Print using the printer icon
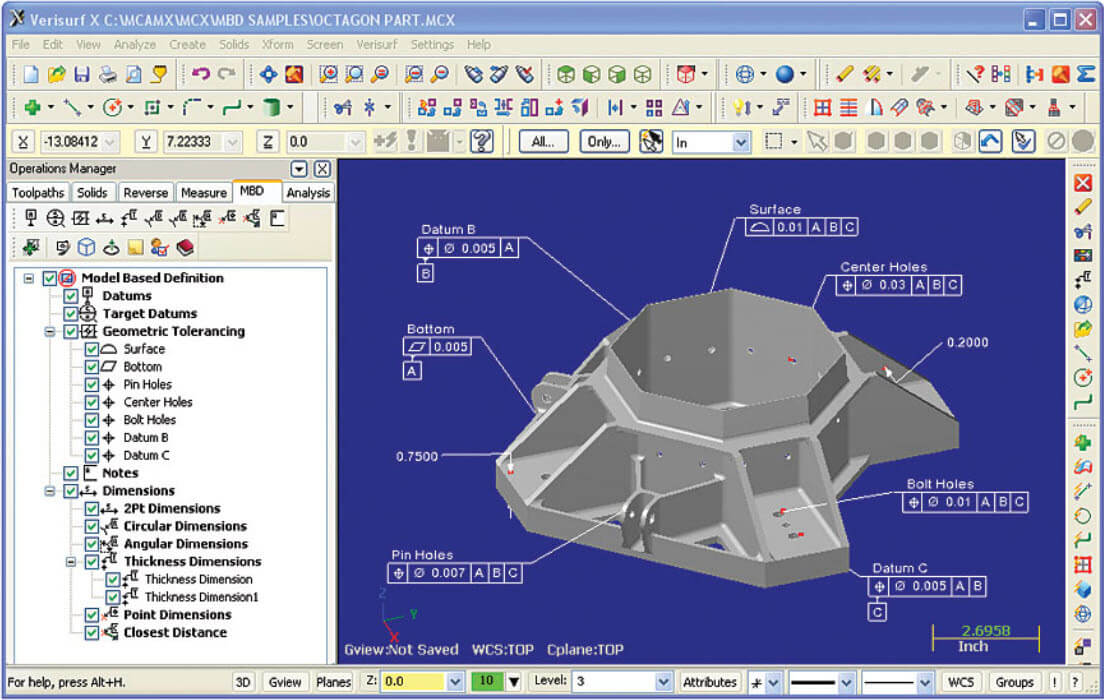1104x700 pixels. pyautogui.click(x=107, y=74)
